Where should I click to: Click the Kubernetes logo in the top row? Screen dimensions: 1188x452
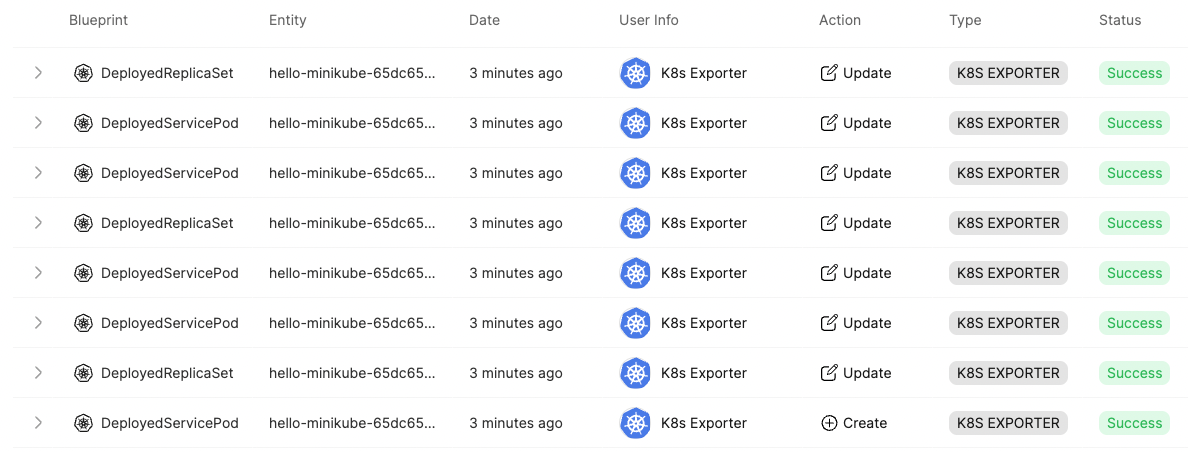pos(635,73)
